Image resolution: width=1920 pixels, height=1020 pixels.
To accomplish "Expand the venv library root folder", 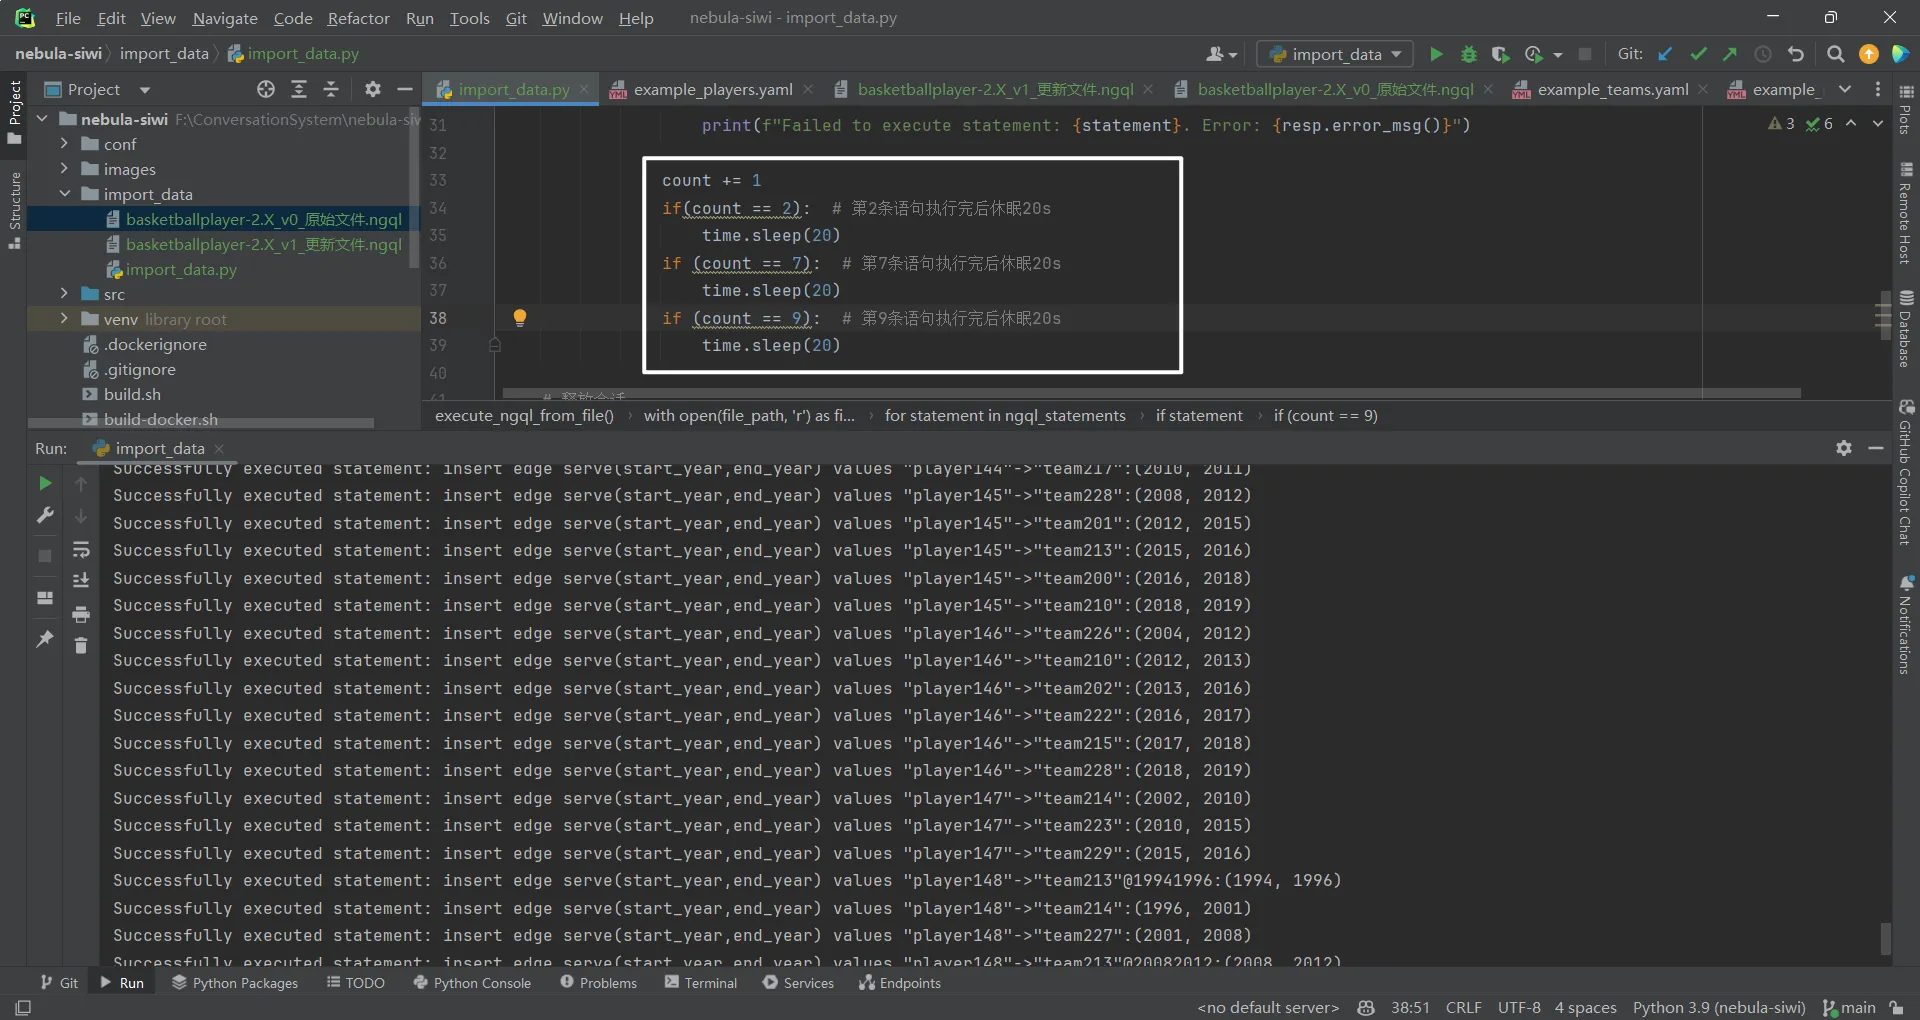I will tap(64, 319).
